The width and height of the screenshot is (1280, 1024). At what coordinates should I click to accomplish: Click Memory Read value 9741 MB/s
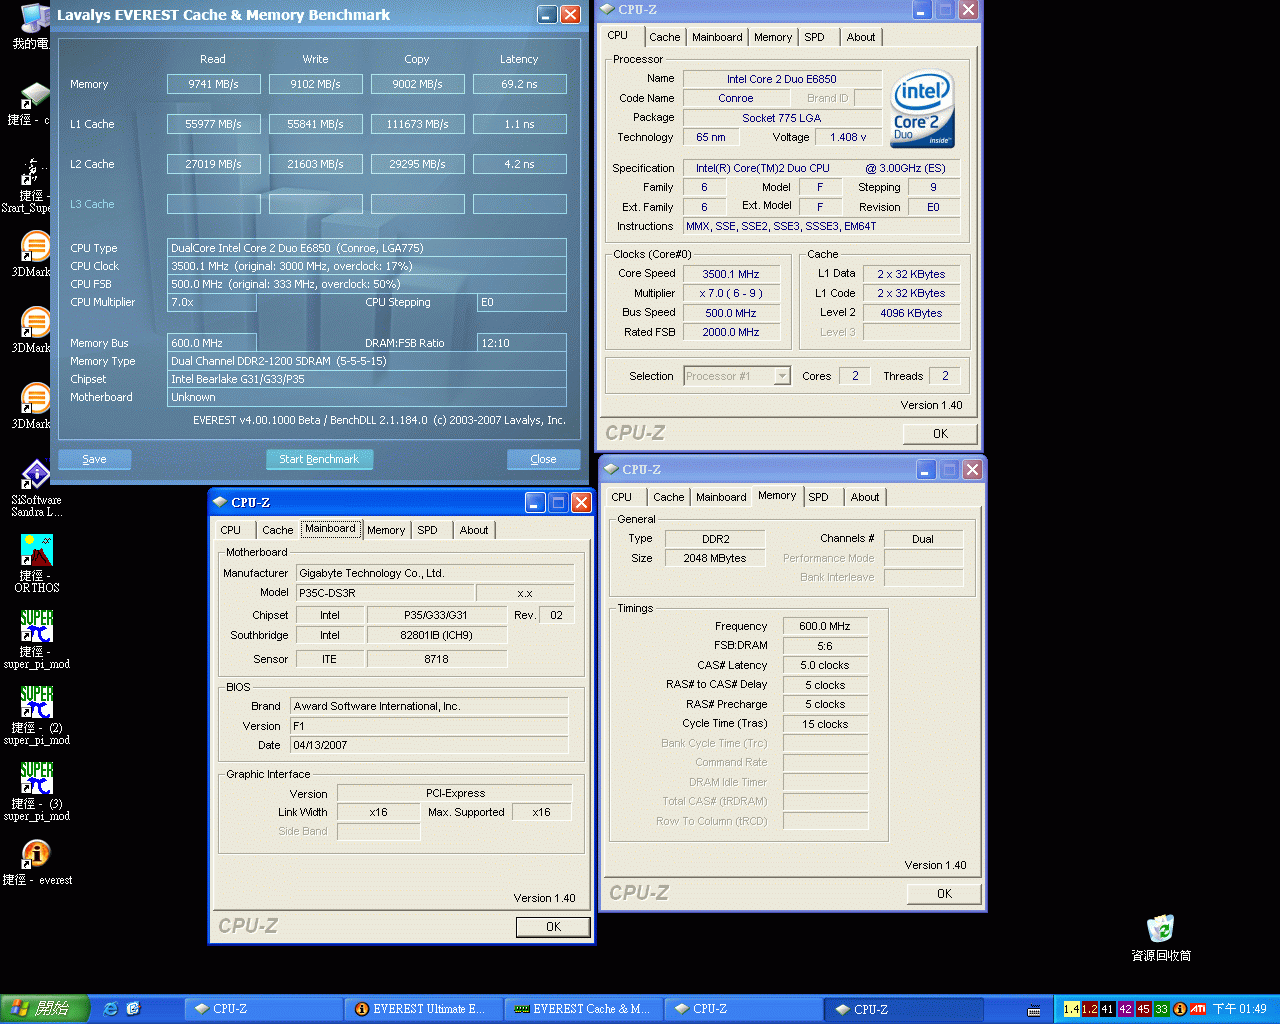coord(214,84)
